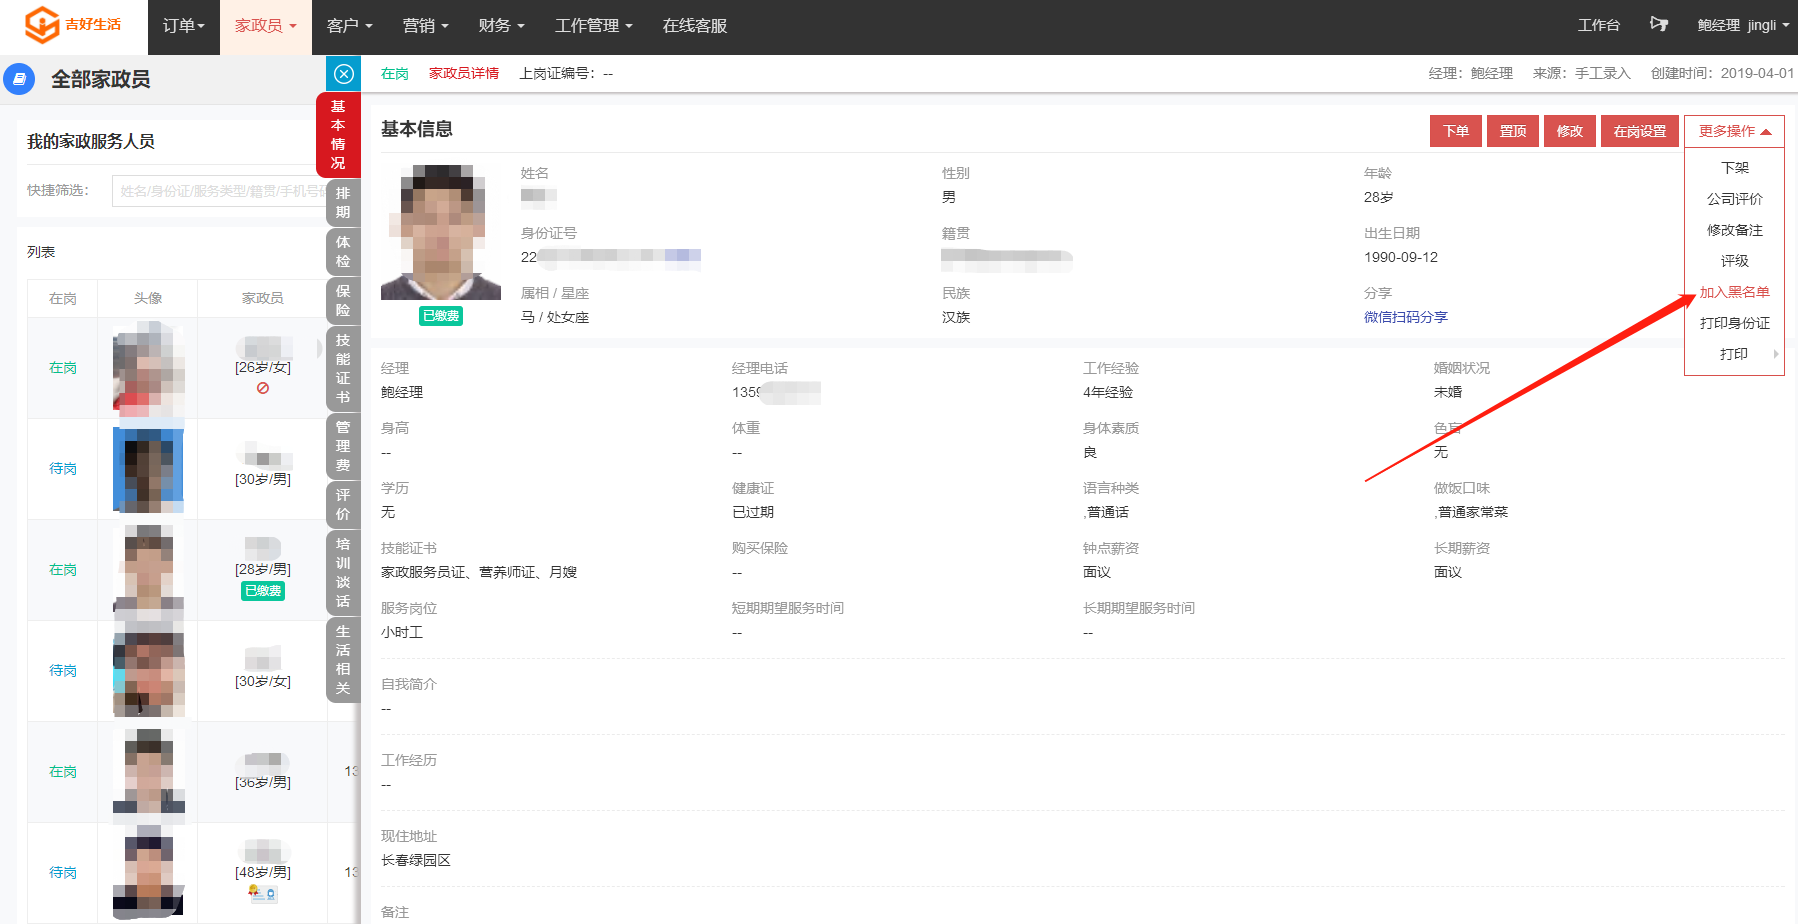Open 工作台 in the top bar
The width and height of the screenshot is (1798, 924).
point(1599,26)
